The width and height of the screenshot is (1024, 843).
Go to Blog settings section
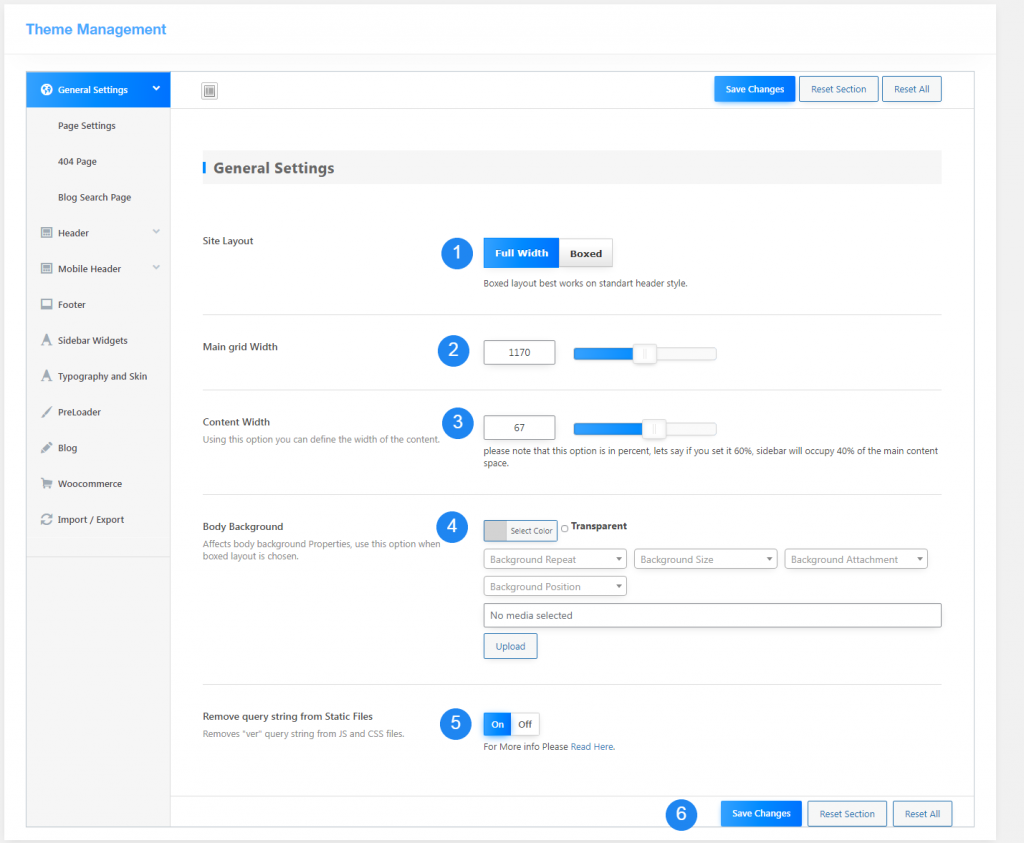[67, 448]
